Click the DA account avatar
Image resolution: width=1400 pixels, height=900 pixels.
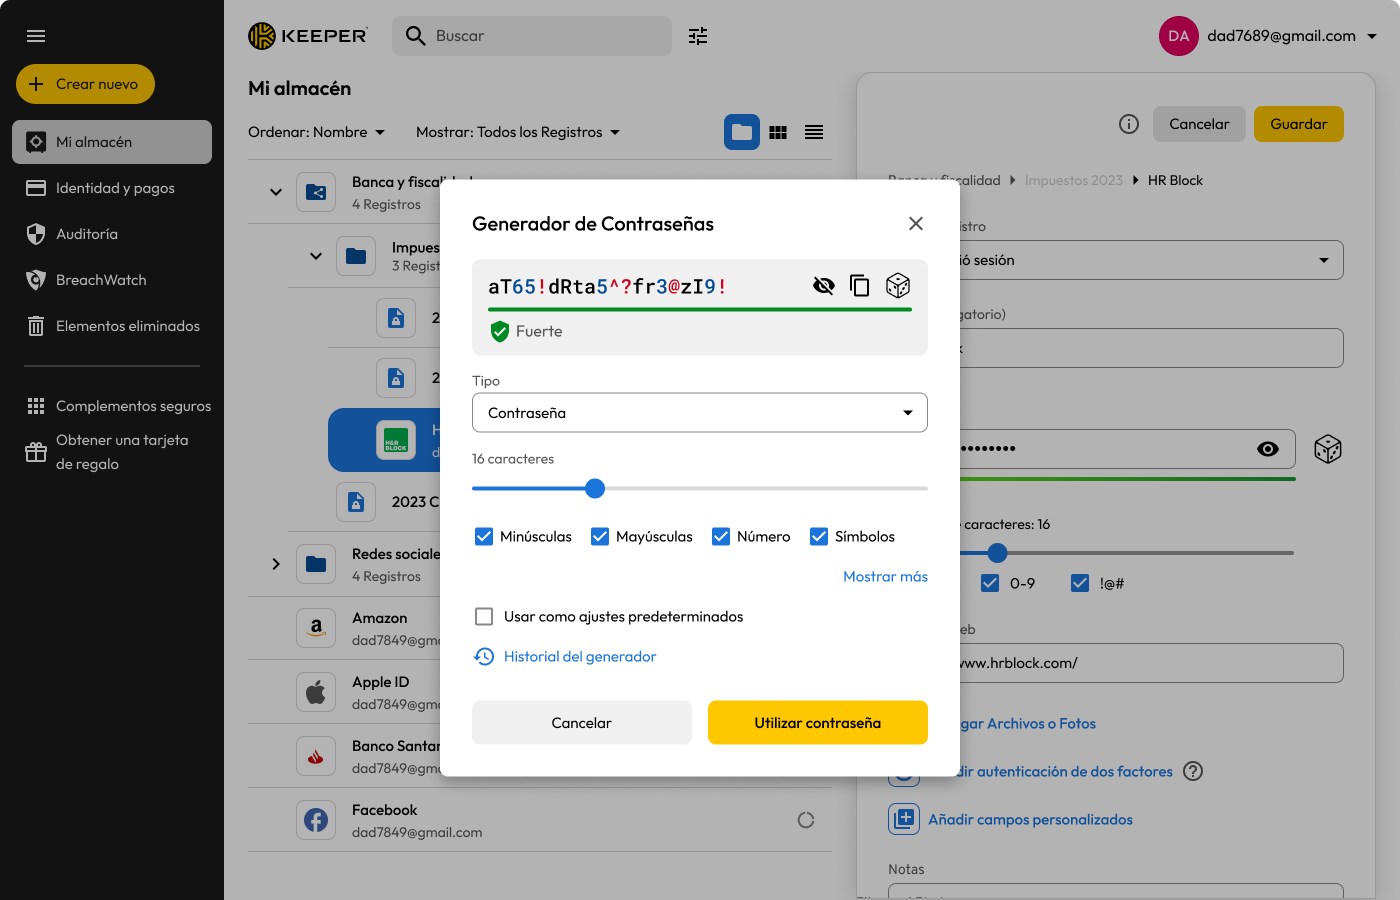coord(1179,36)
